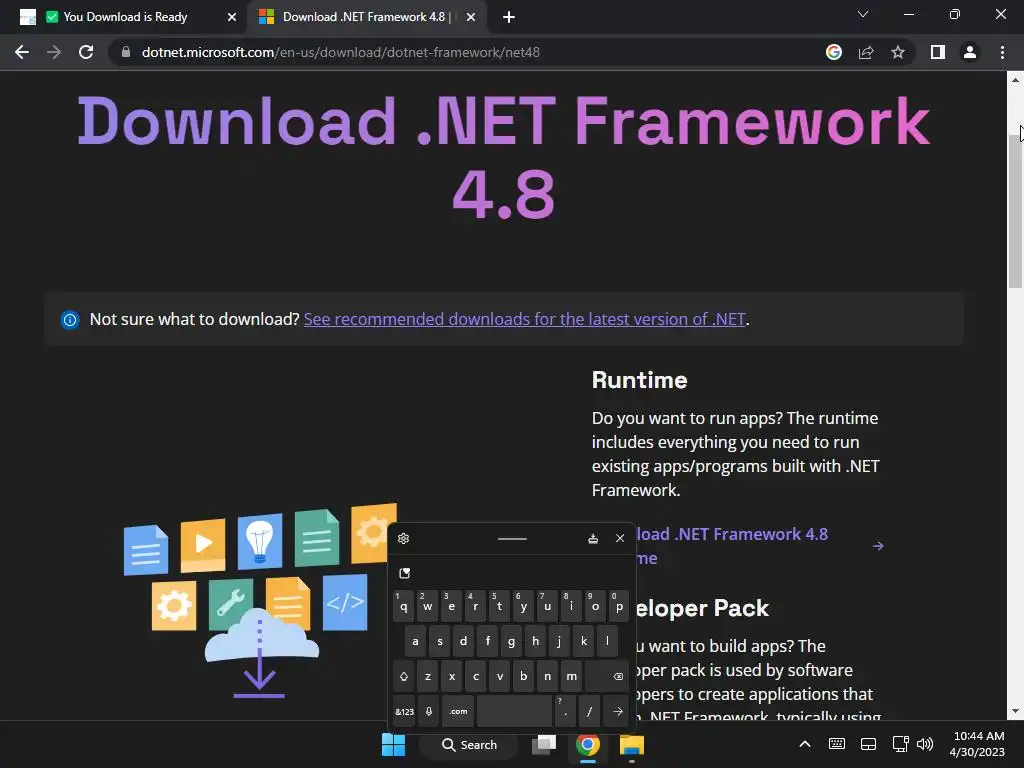Image resolution: width=1024 pixels, height=768 pixels.
Task: Switch to 'You Download is Ready' tab
Action: [125, 17]
